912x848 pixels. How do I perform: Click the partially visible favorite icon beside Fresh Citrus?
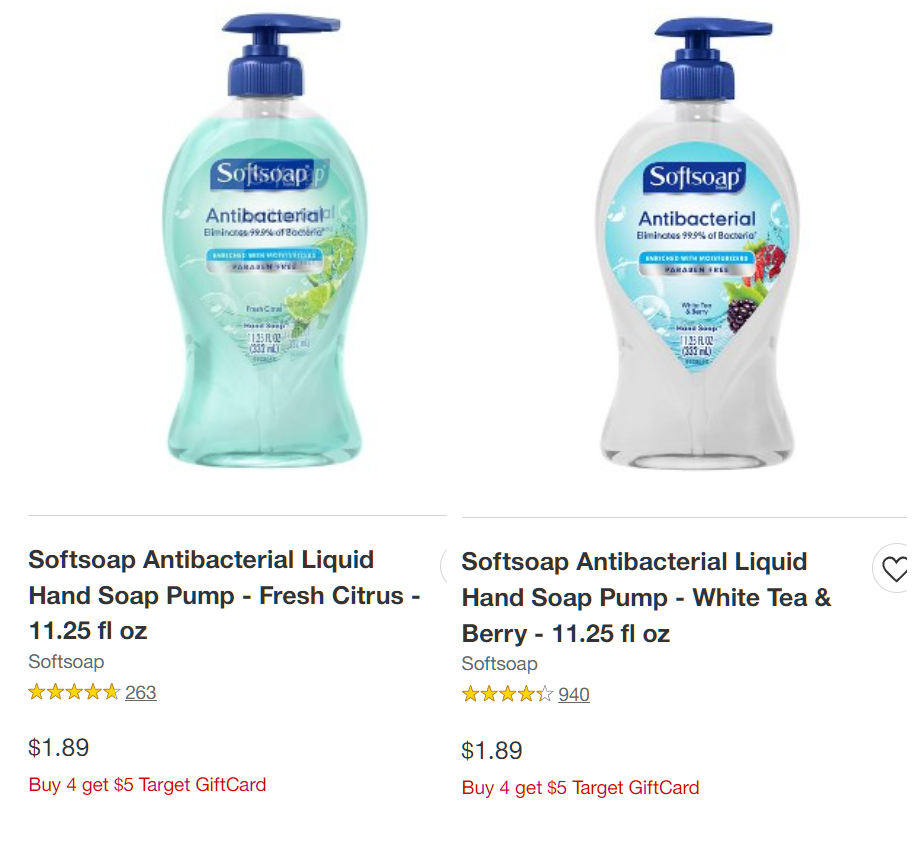coord(444,565)
